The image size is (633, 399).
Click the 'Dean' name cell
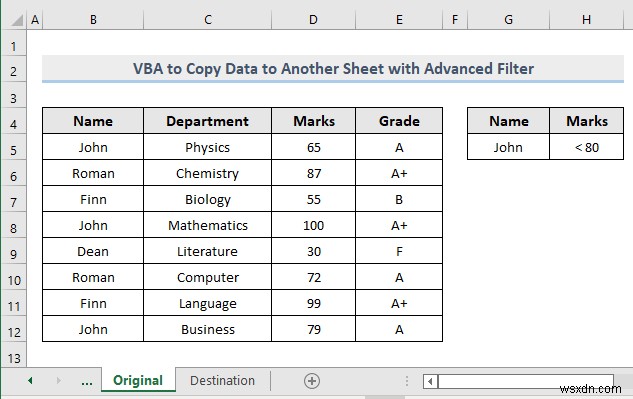point(93,251)
